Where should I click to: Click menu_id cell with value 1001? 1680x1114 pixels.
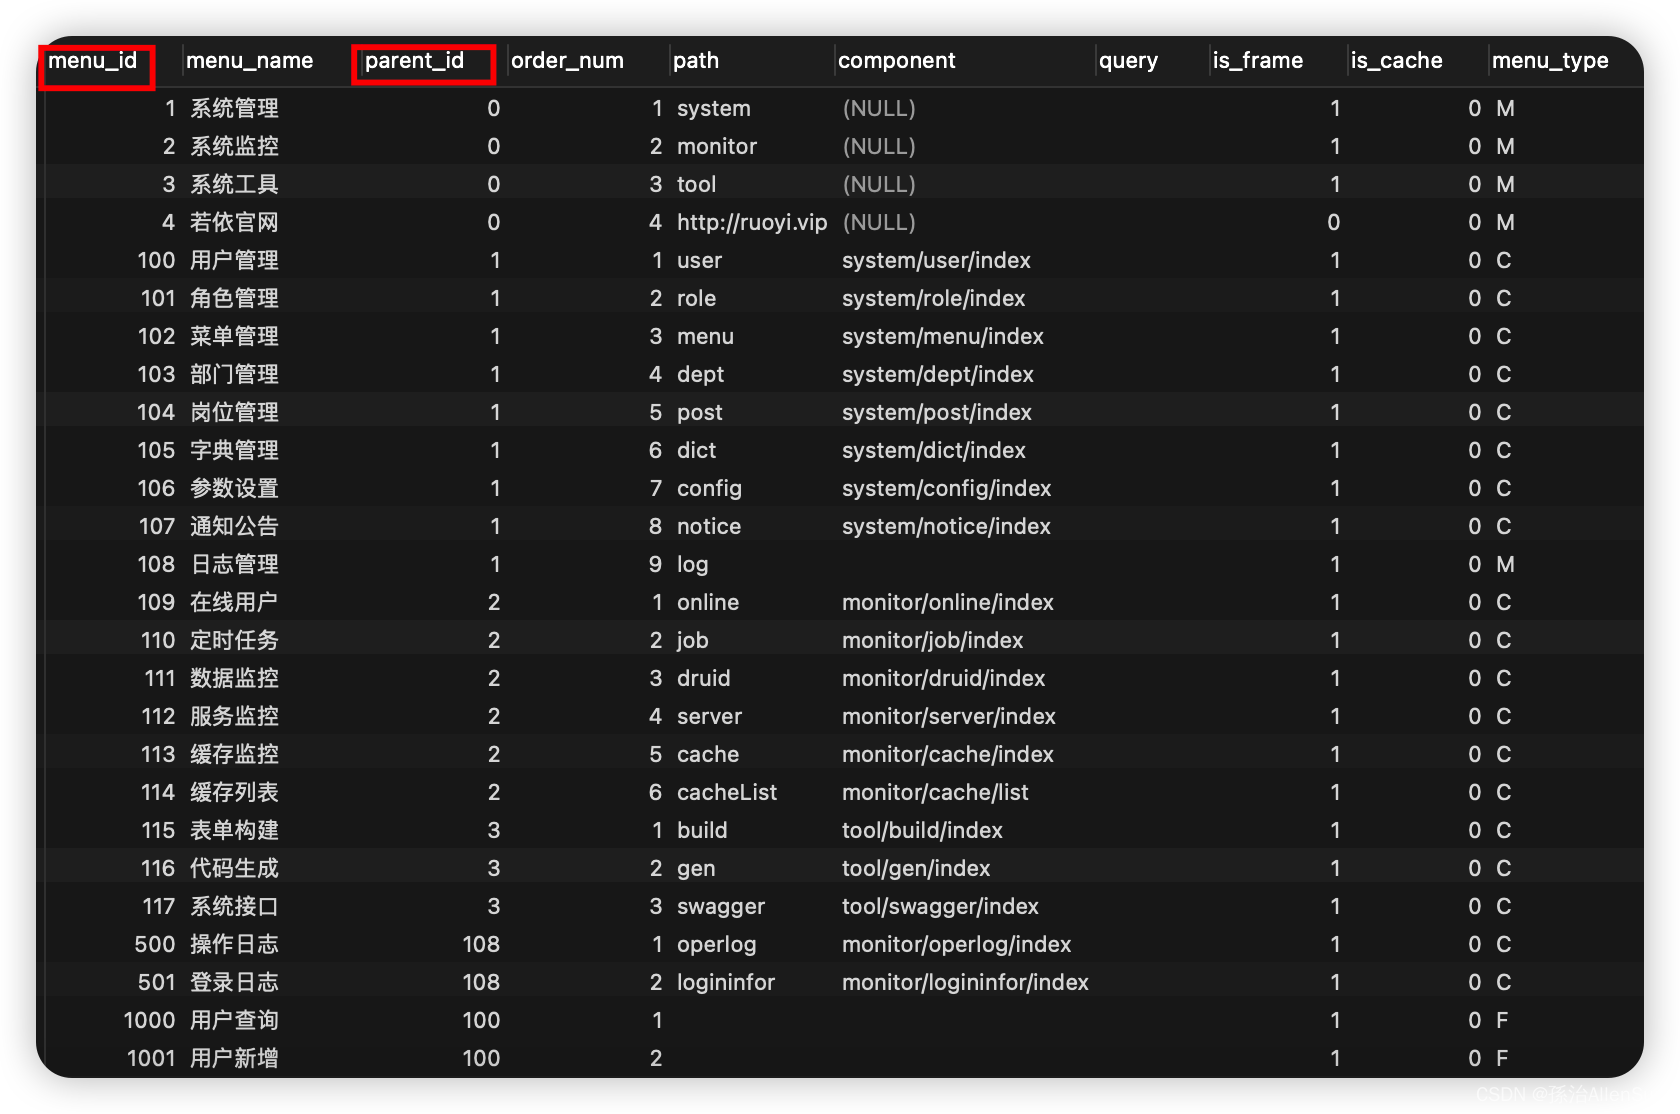pyautogui.click(x=151, y=1058)
